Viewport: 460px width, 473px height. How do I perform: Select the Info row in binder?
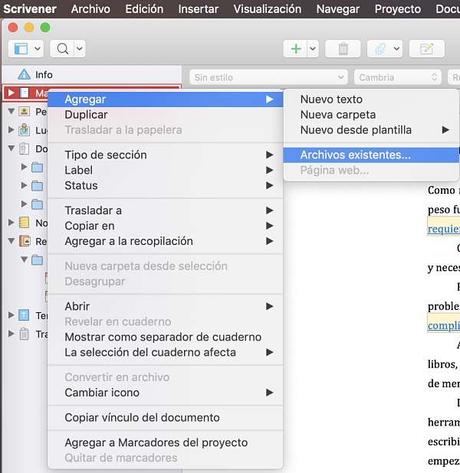[x=92, y=74]
